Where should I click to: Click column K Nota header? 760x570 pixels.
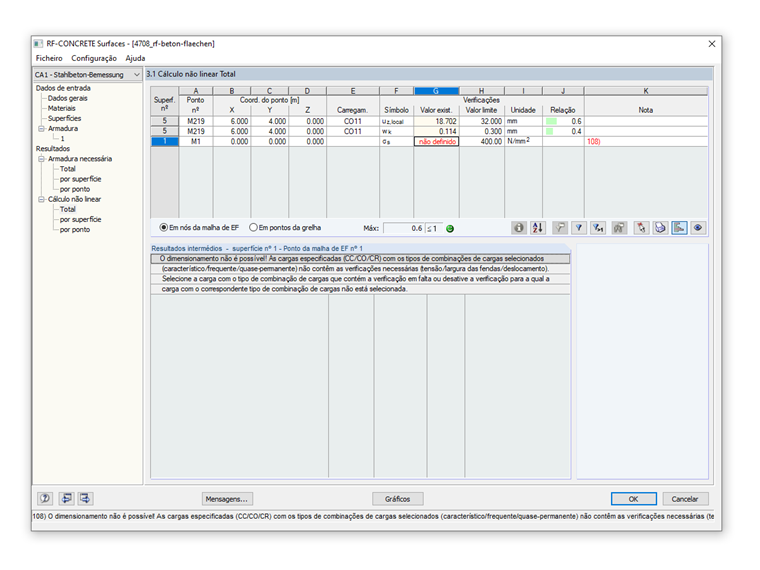(x=646, y=91)
